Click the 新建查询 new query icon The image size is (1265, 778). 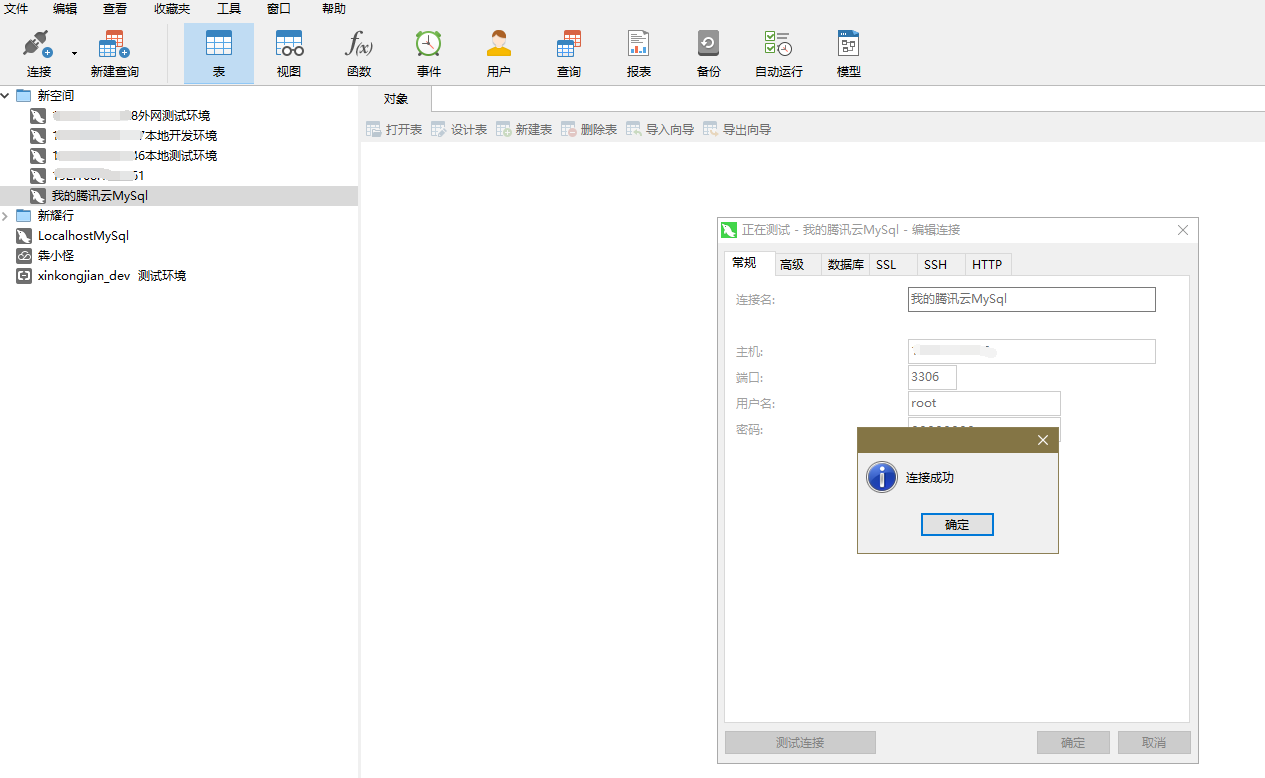[114, 53]
